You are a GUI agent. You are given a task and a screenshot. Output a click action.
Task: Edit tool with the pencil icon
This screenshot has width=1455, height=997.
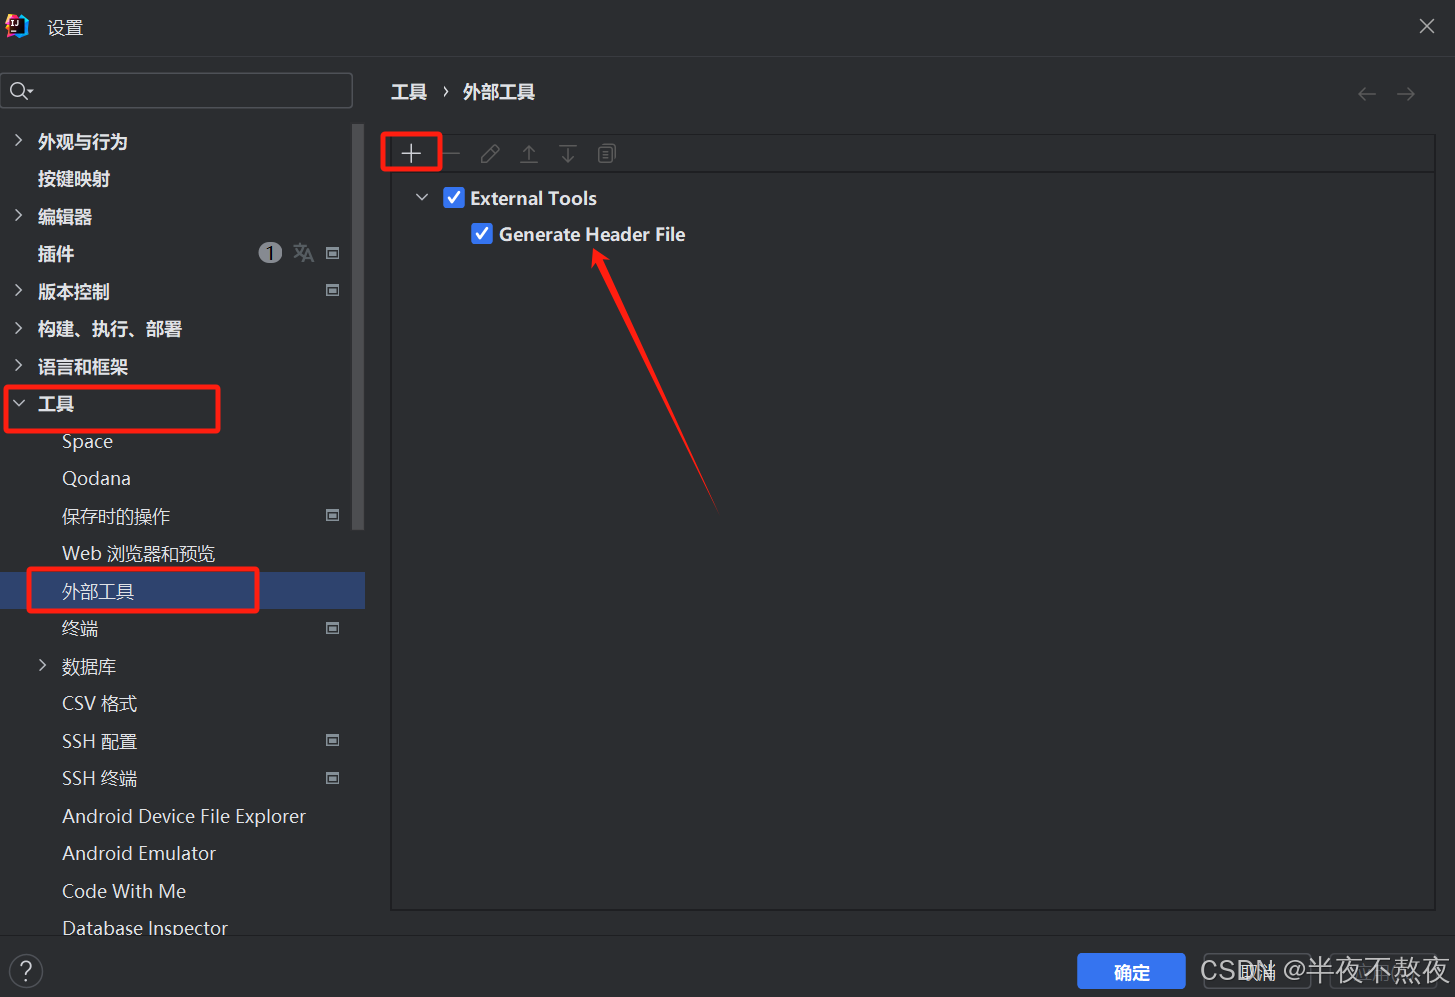489,153
